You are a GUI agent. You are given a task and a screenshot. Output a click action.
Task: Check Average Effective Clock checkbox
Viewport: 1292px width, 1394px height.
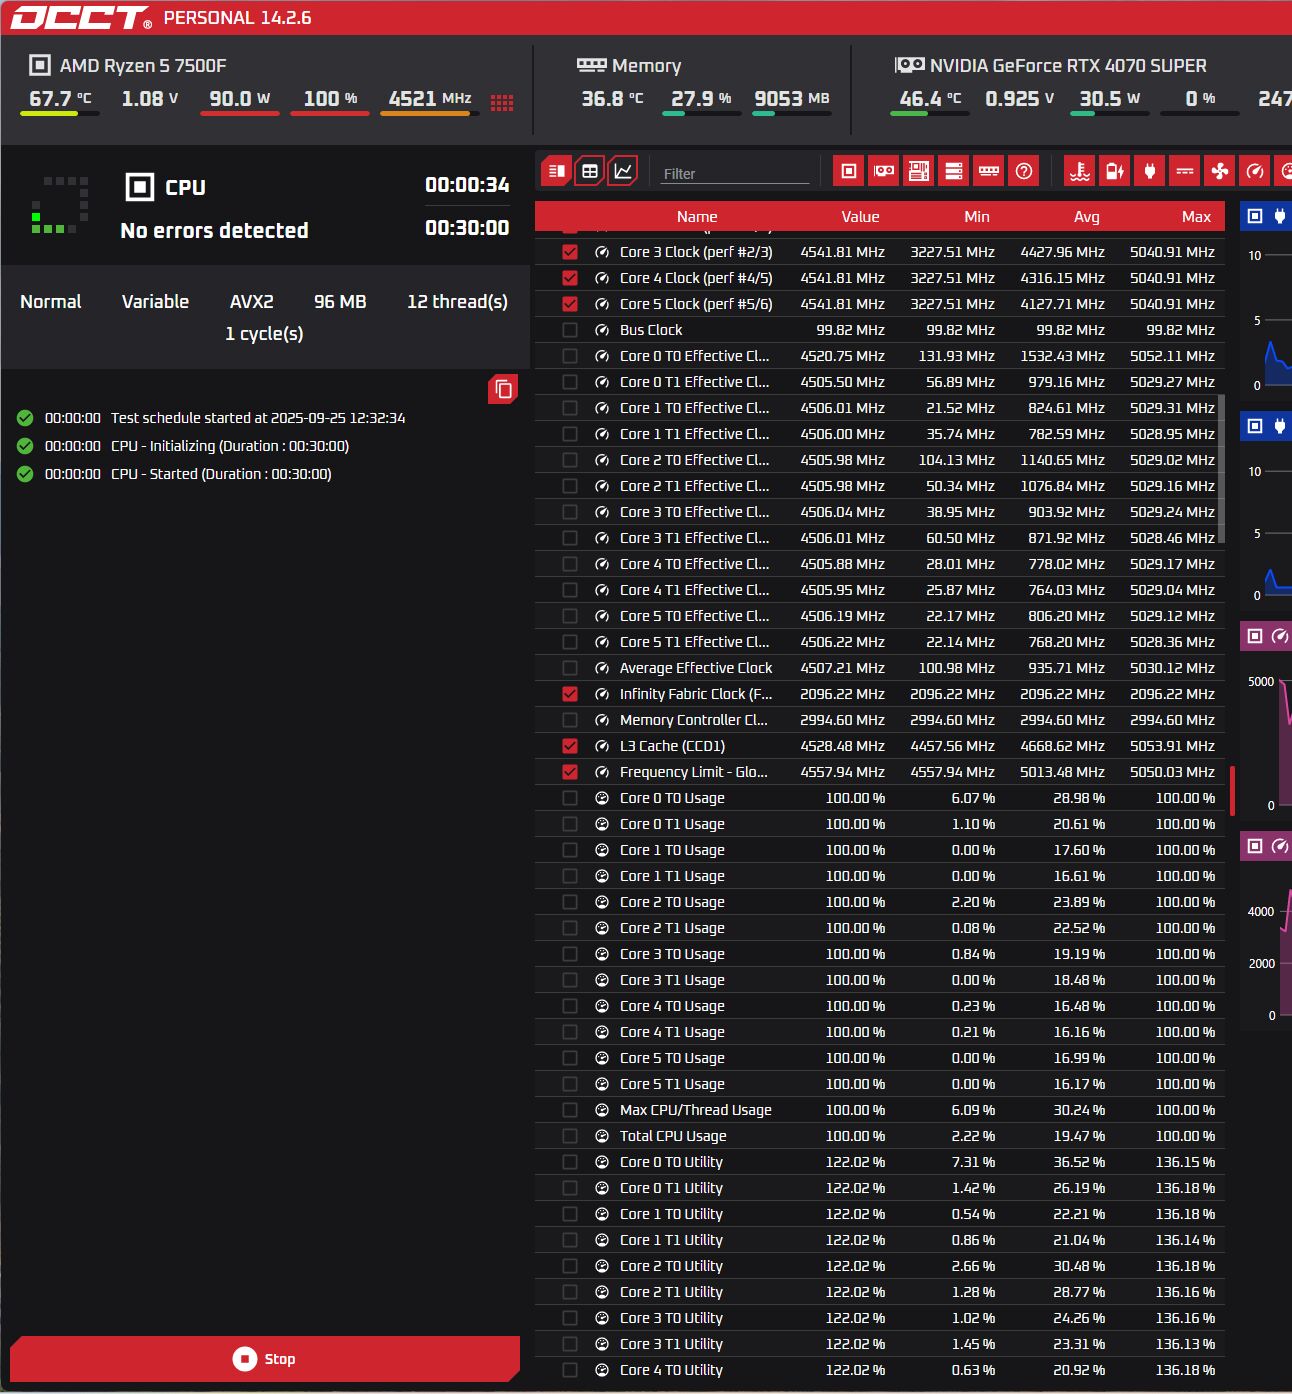coord(570,668)
